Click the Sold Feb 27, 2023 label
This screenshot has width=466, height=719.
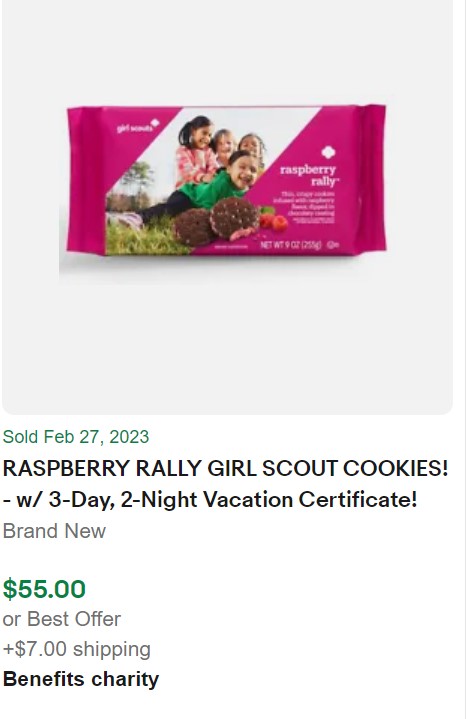(x=76, y=437)
